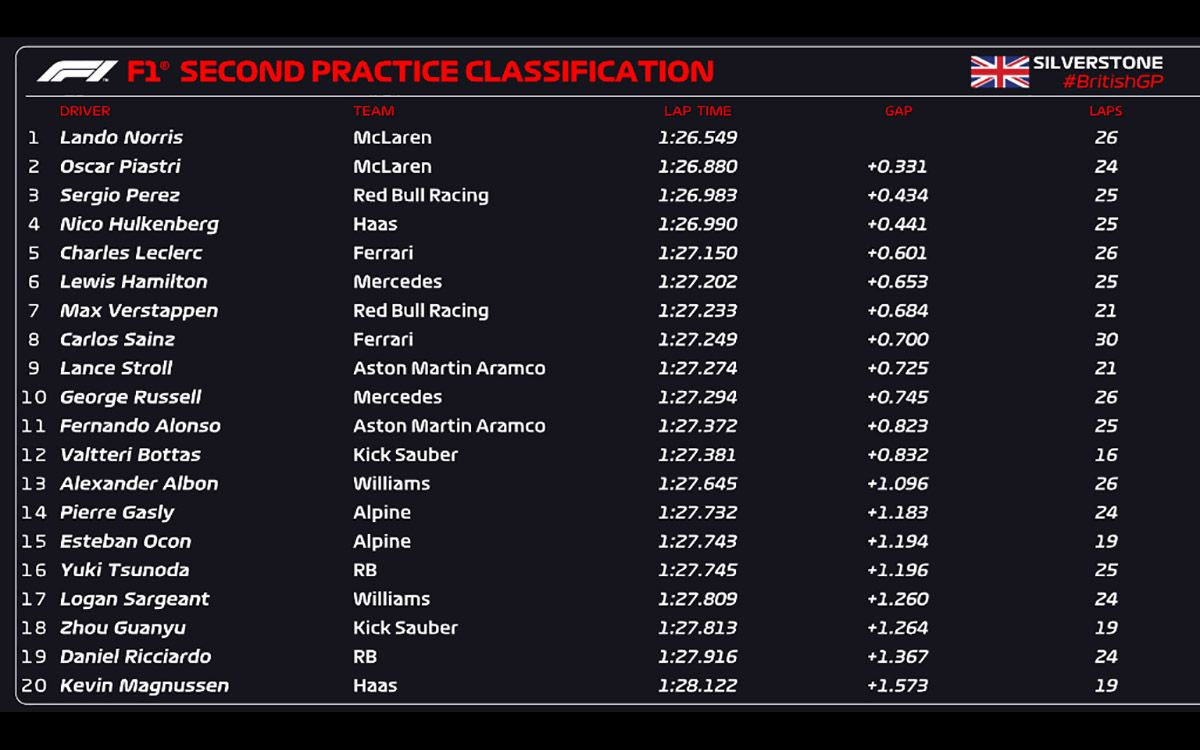Click Kevin Magnussen's name
The image size is (1200, 750).
pos(144,686)
